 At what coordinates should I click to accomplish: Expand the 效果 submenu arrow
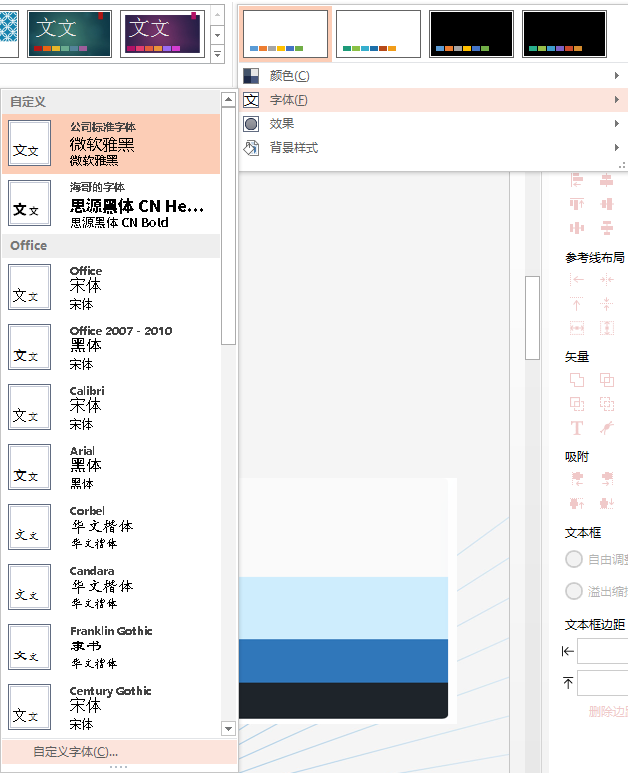tap(617, 124)
